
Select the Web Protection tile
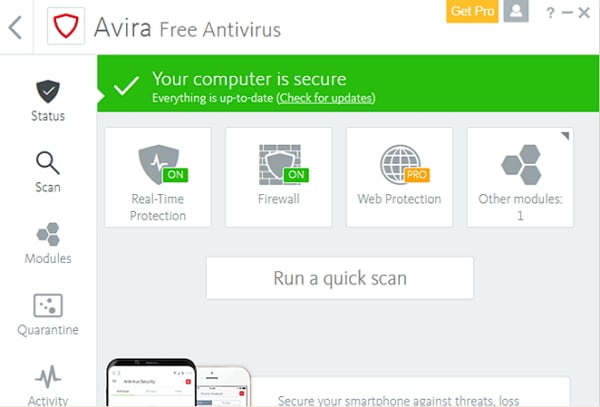pos(399,177)
